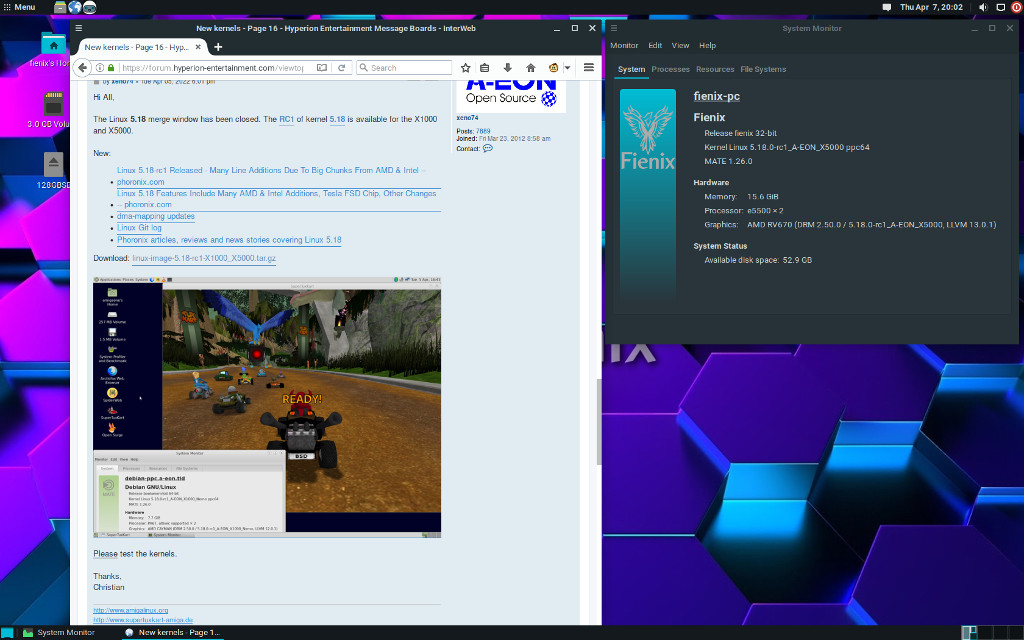Open the first 5.18 kernel link

coord(337,119)
